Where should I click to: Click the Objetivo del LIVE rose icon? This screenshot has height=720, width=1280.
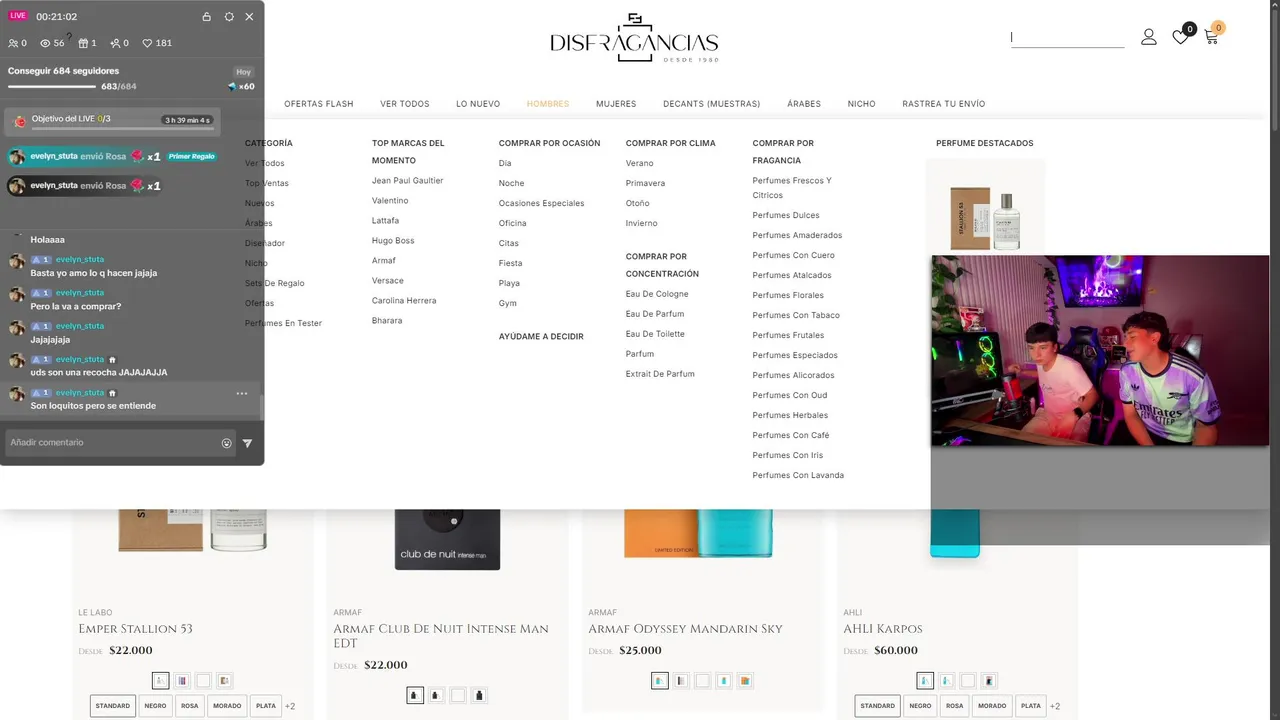pos(20,121)
